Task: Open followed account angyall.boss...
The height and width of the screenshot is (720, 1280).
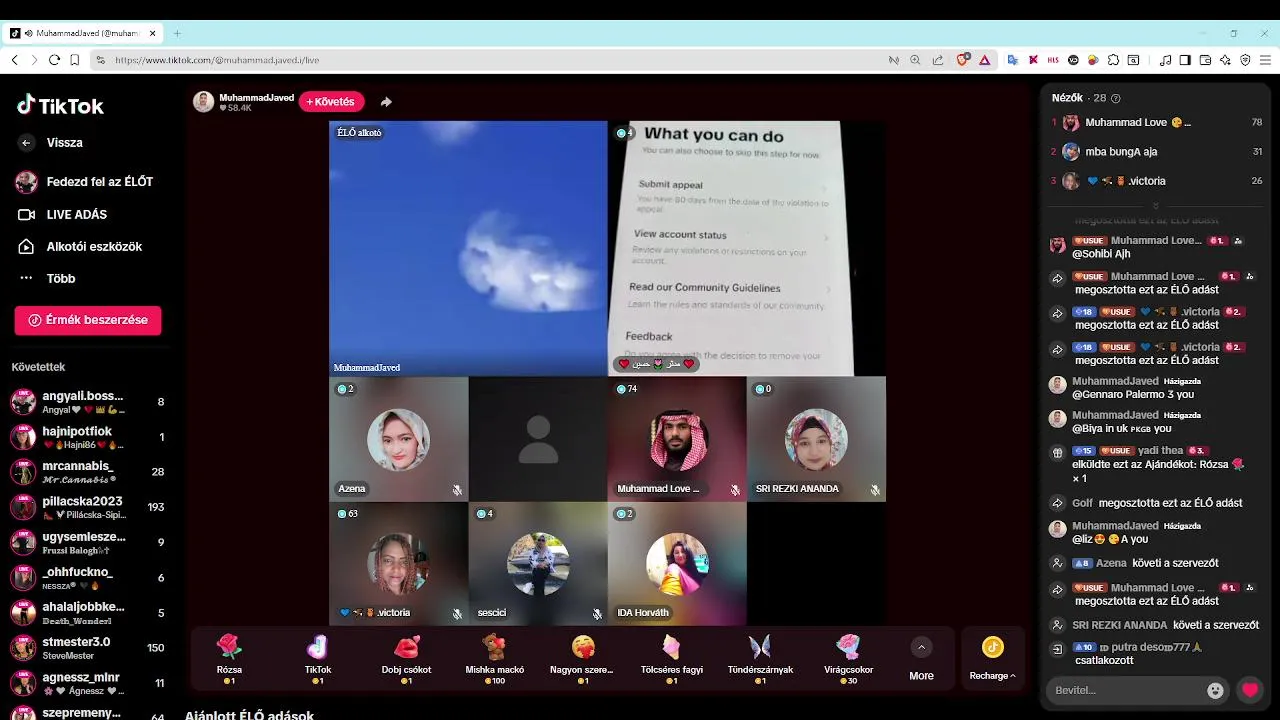Action: tap(88, 402)
